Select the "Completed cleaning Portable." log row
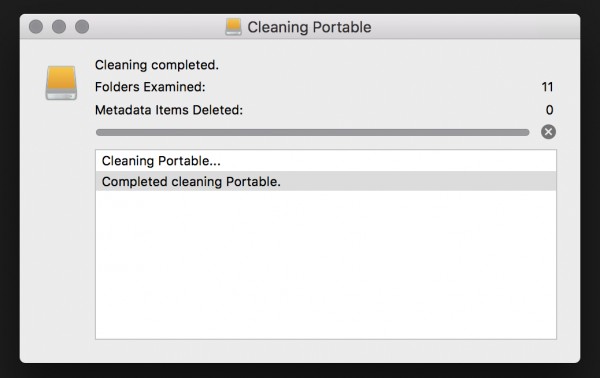600x378 pixels. [326, 181]
